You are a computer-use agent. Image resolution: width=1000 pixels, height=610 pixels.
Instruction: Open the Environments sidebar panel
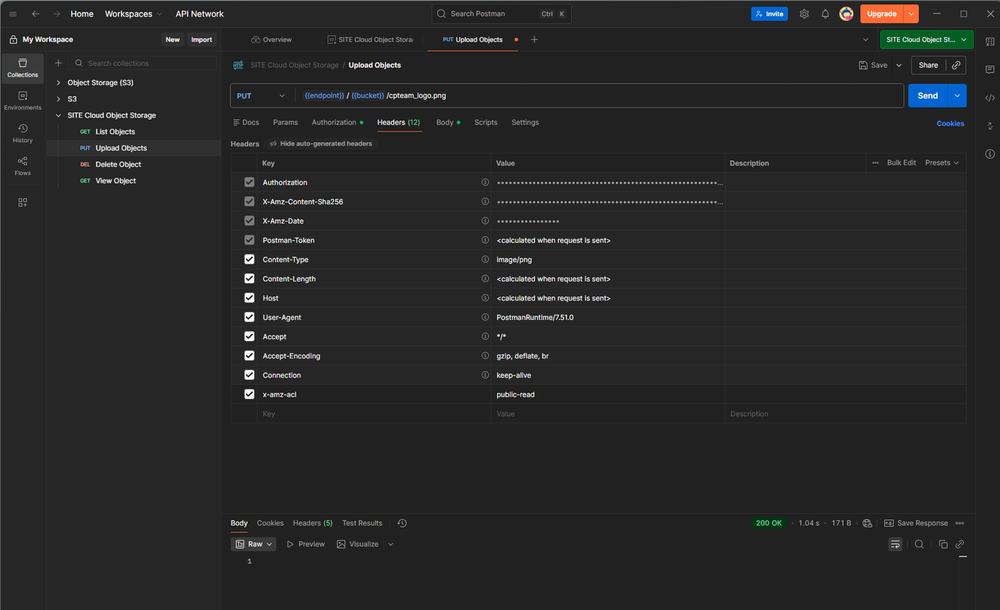22,100
